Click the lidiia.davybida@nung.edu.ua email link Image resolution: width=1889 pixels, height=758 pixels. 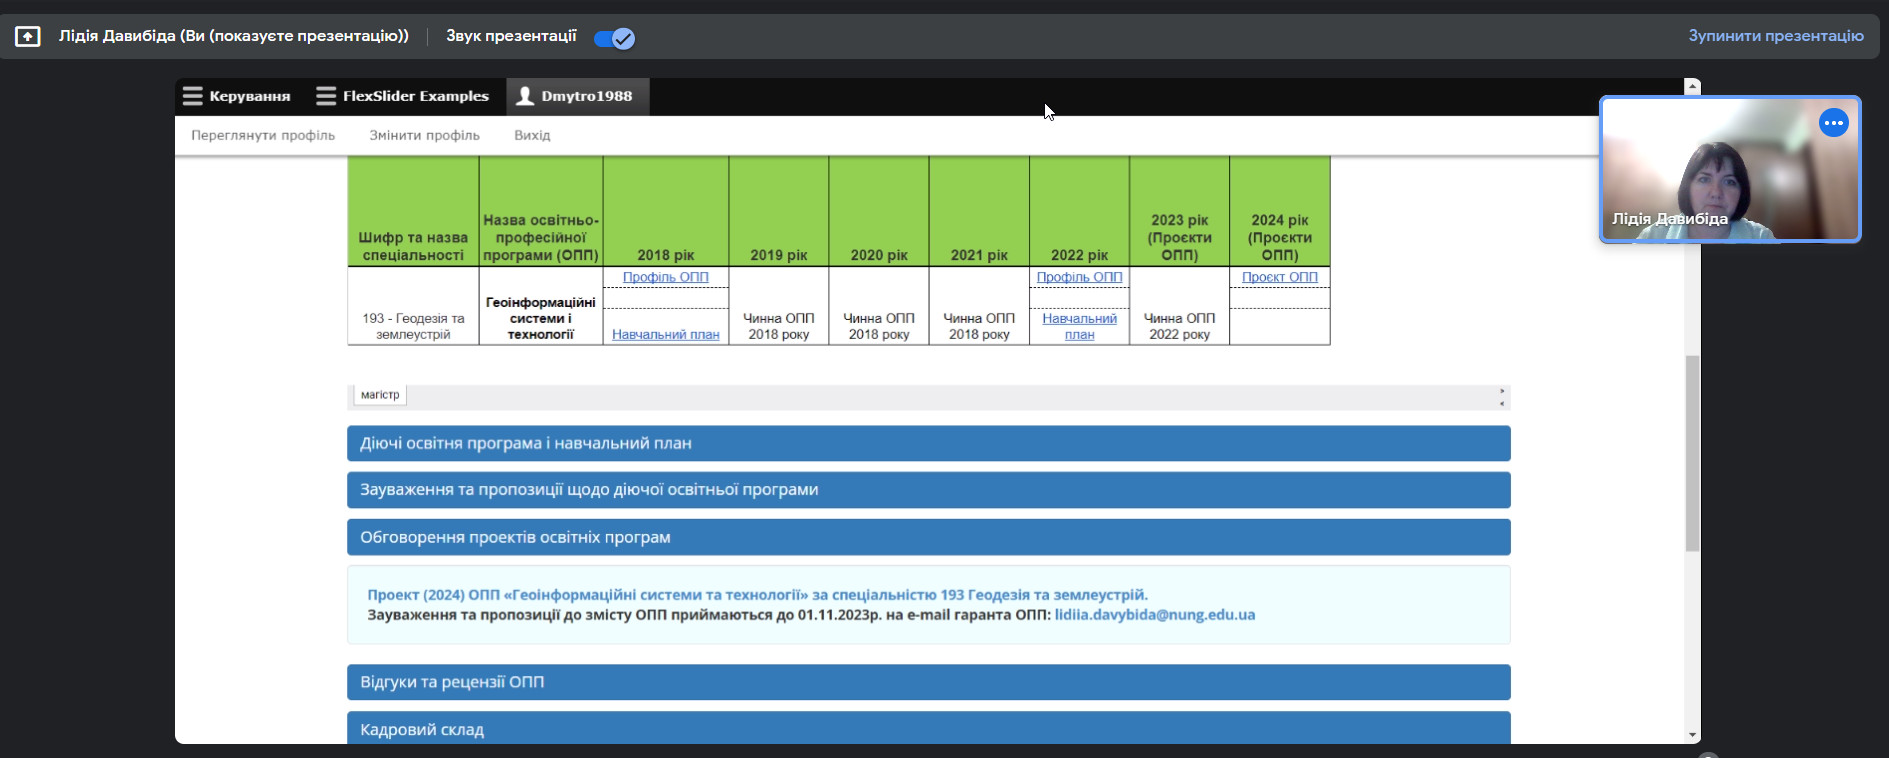1154,615
